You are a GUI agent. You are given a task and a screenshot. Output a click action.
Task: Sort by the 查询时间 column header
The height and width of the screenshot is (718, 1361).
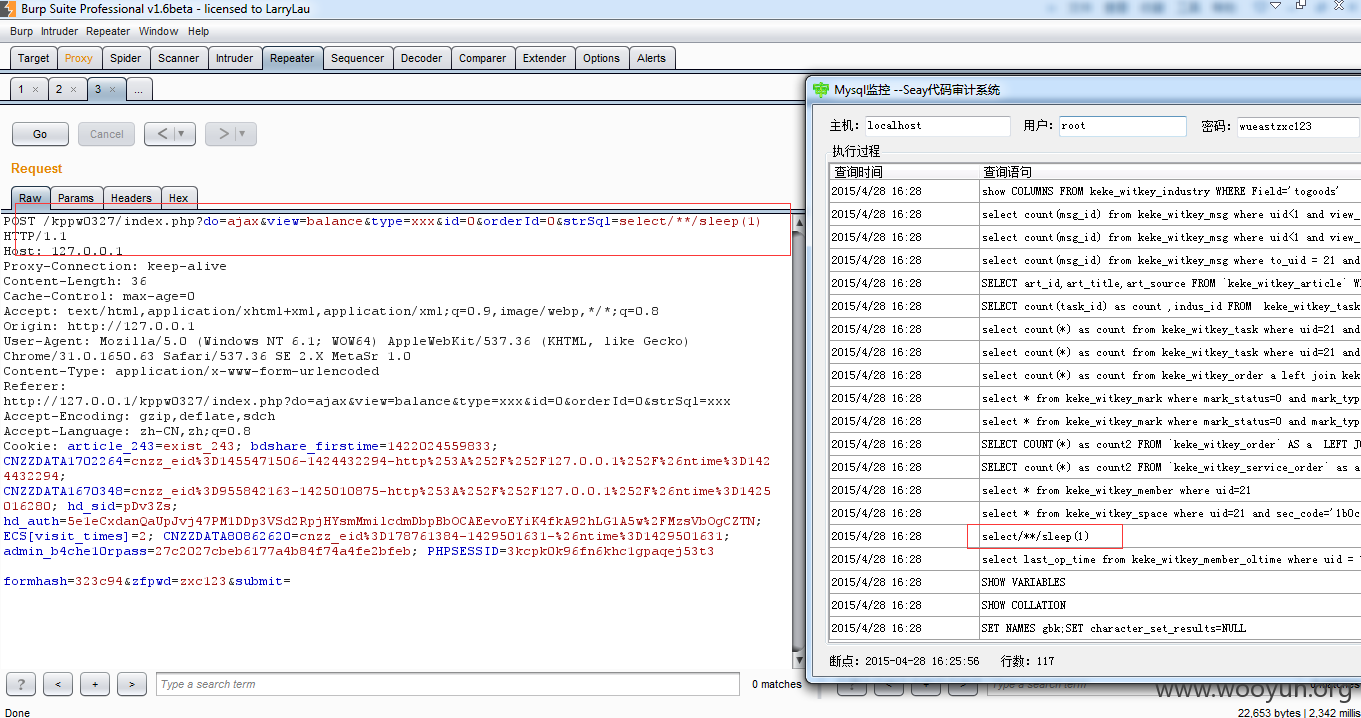point(904,172)
